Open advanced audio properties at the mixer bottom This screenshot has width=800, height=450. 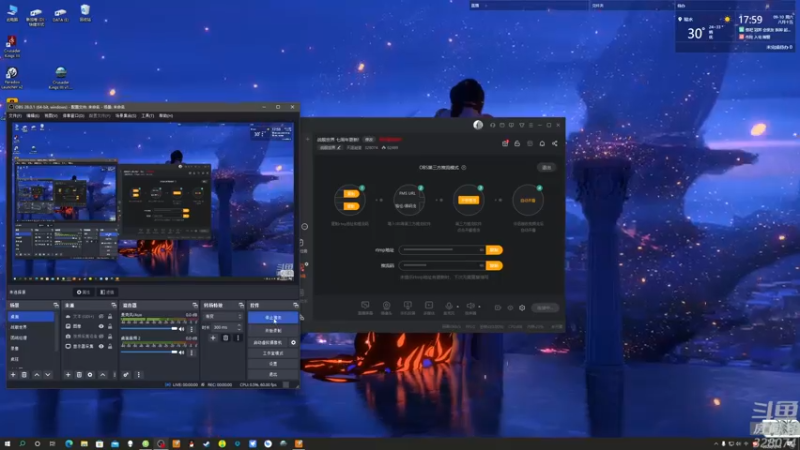pyautogui.click(x=126, y=374)
